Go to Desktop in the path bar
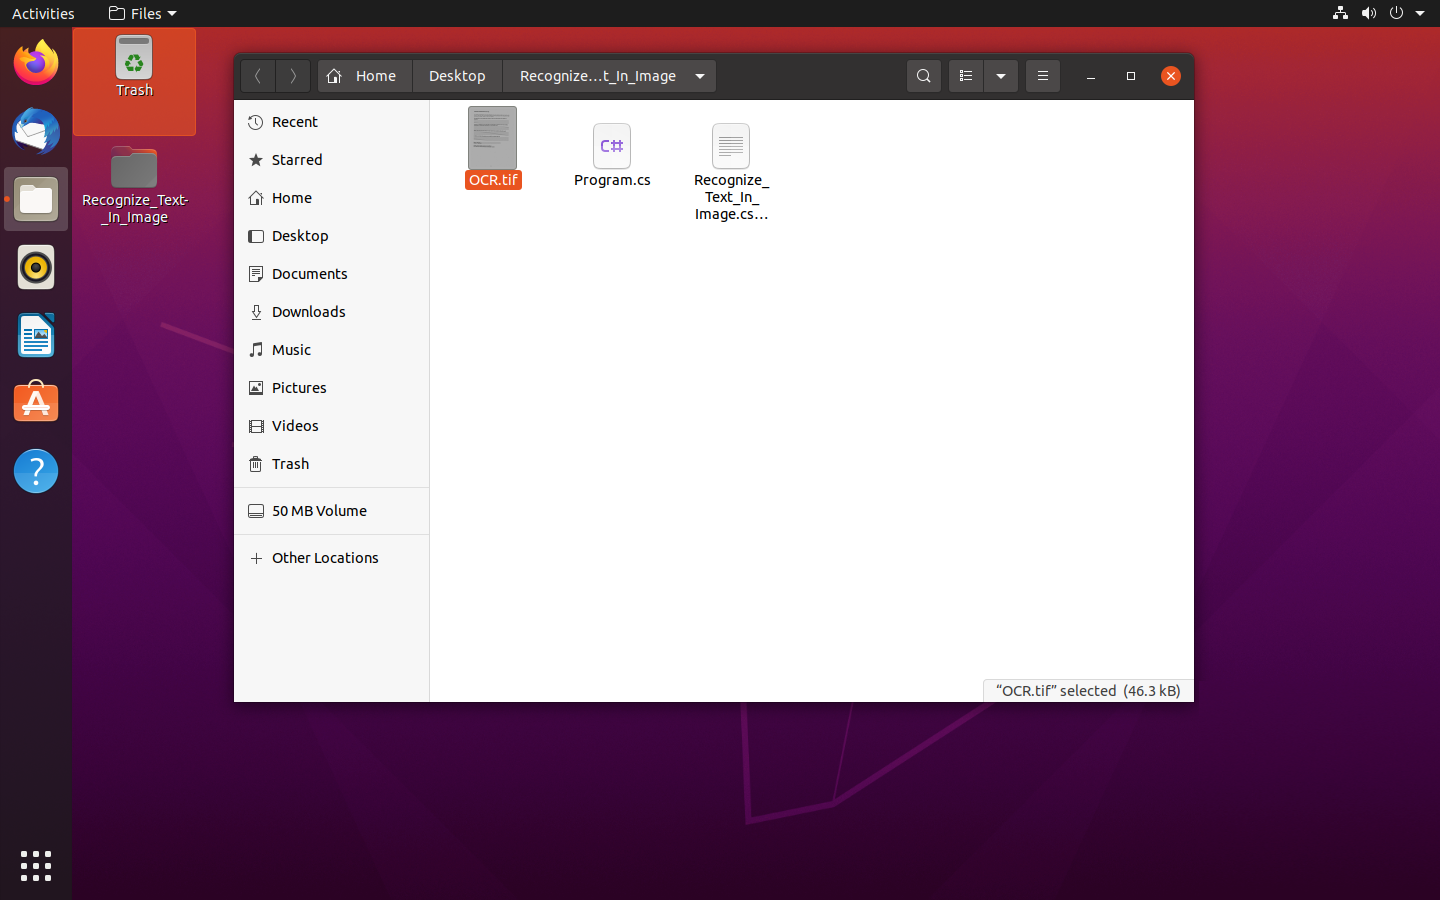Image resolution: width=1440 pixels, height=900 pixels. pyautogui.click(x=457, y=76)
